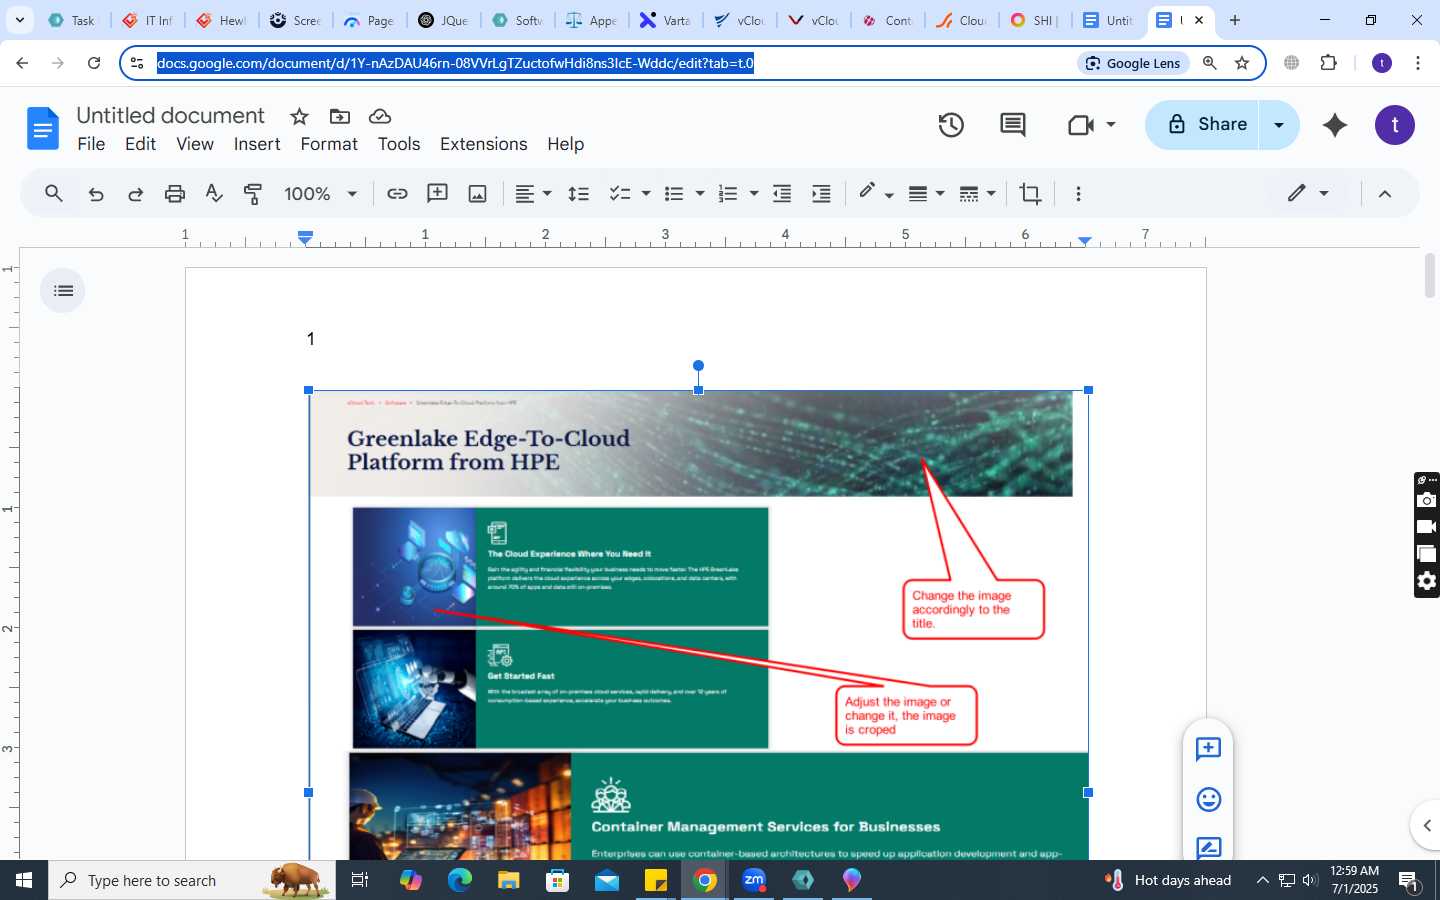Click the Add comment toolbar icon
This screenshot has width=1440, height=900.
(437, 194)
